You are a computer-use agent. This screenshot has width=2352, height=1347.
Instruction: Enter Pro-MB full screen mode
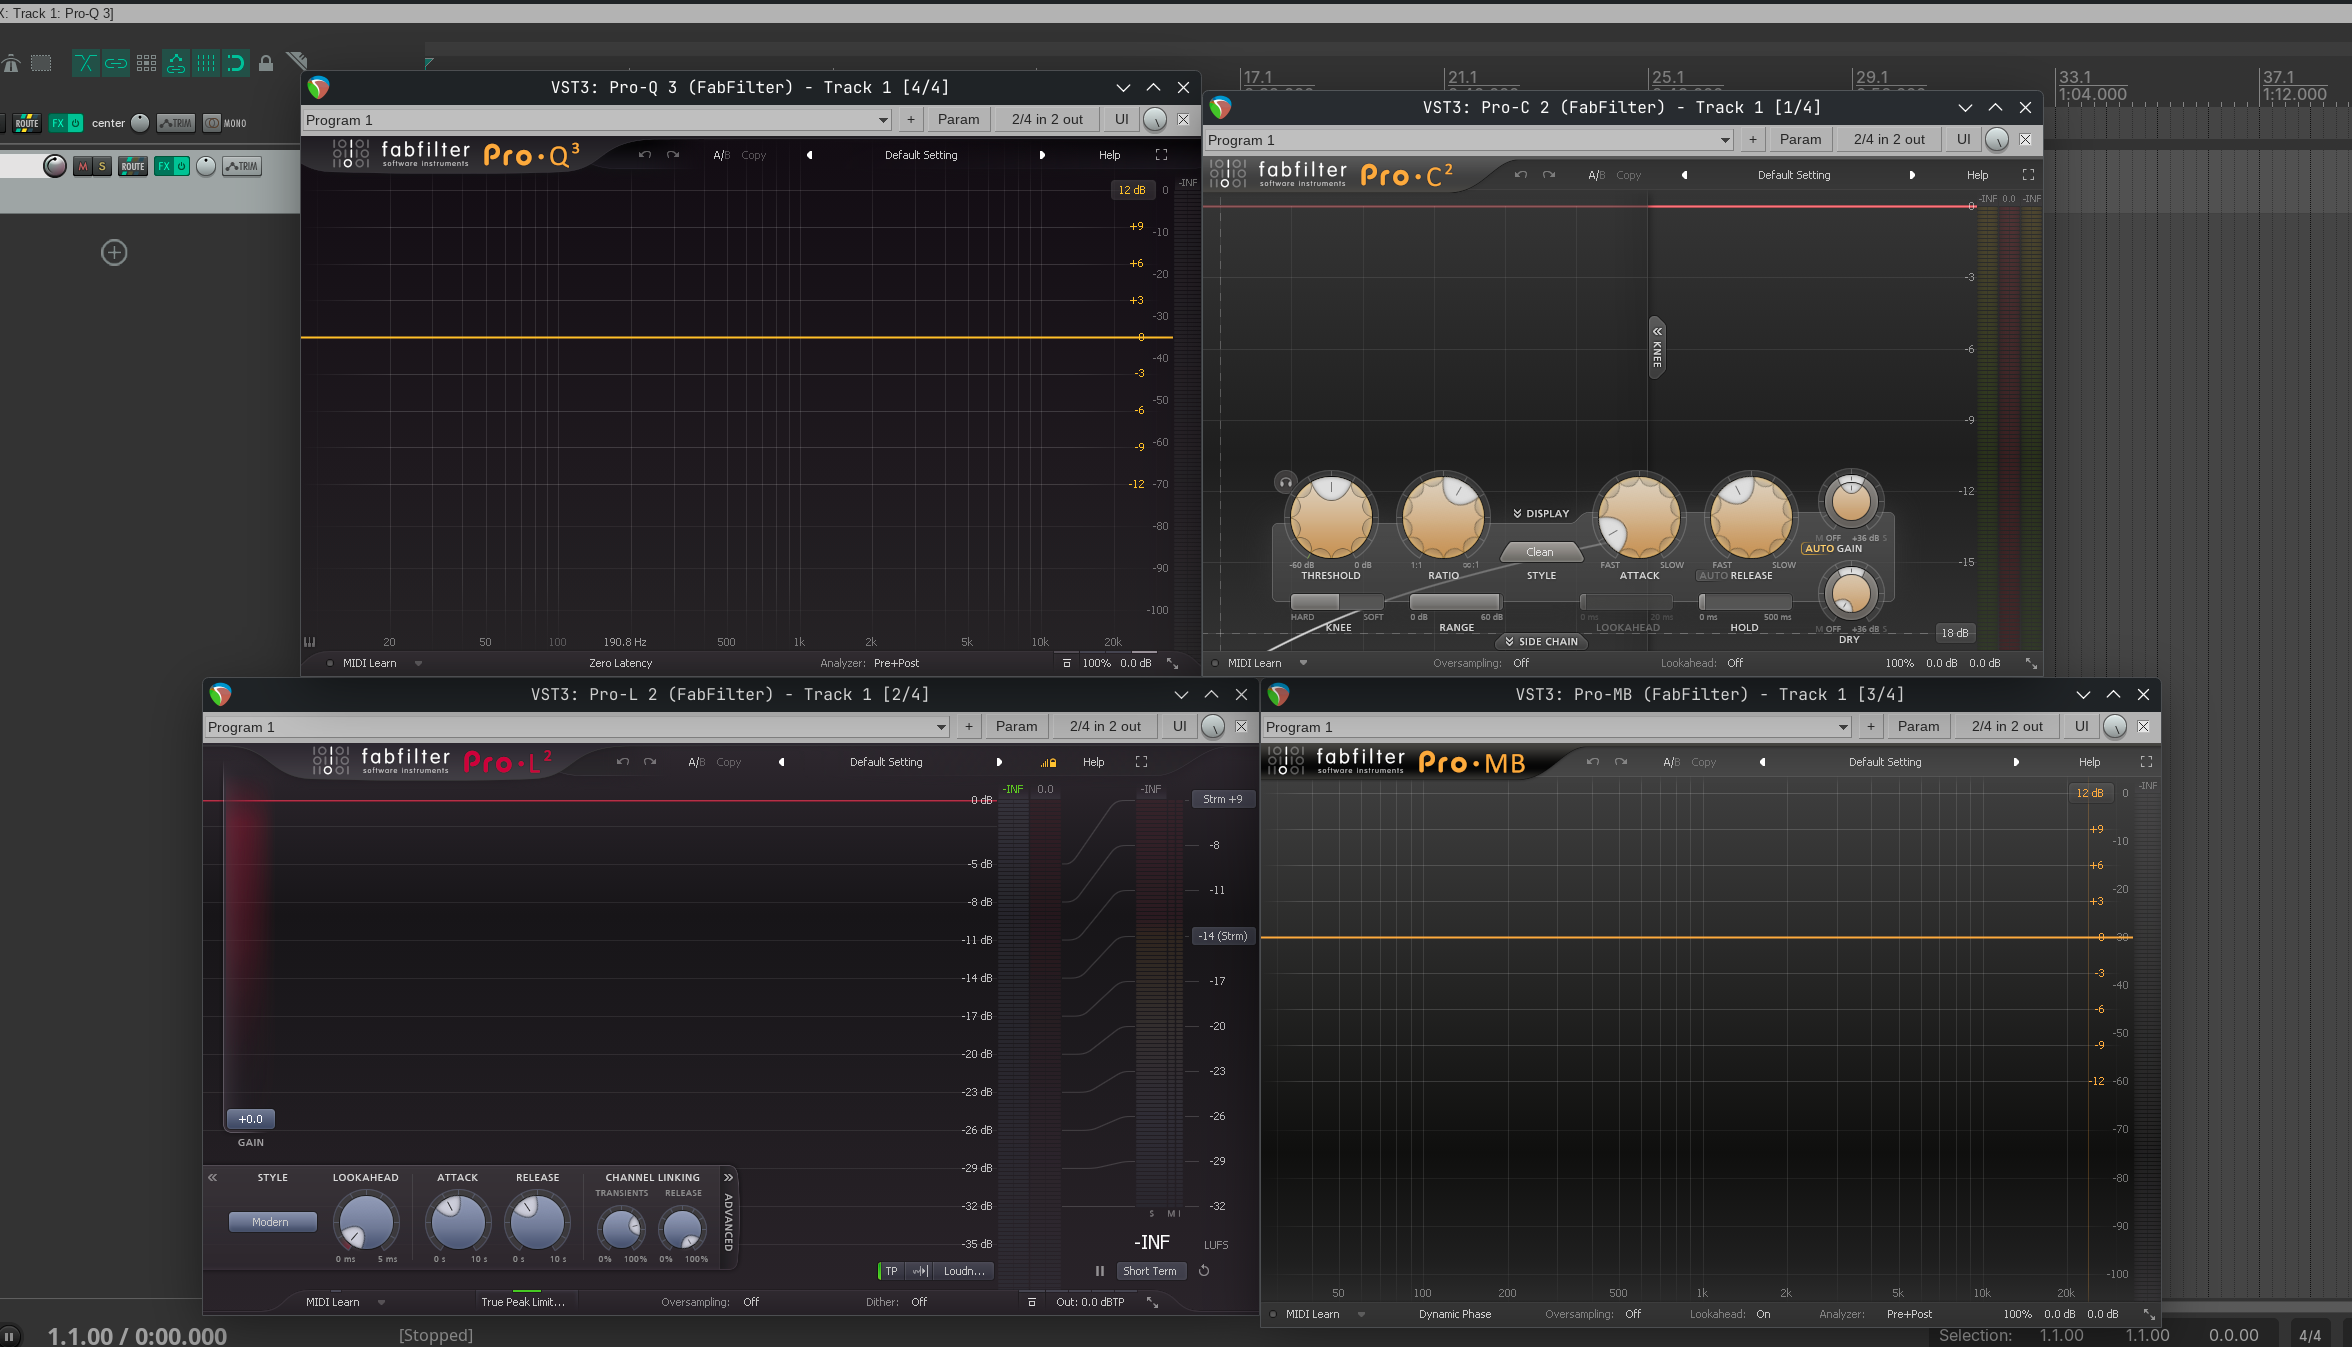coord(2146,762)
